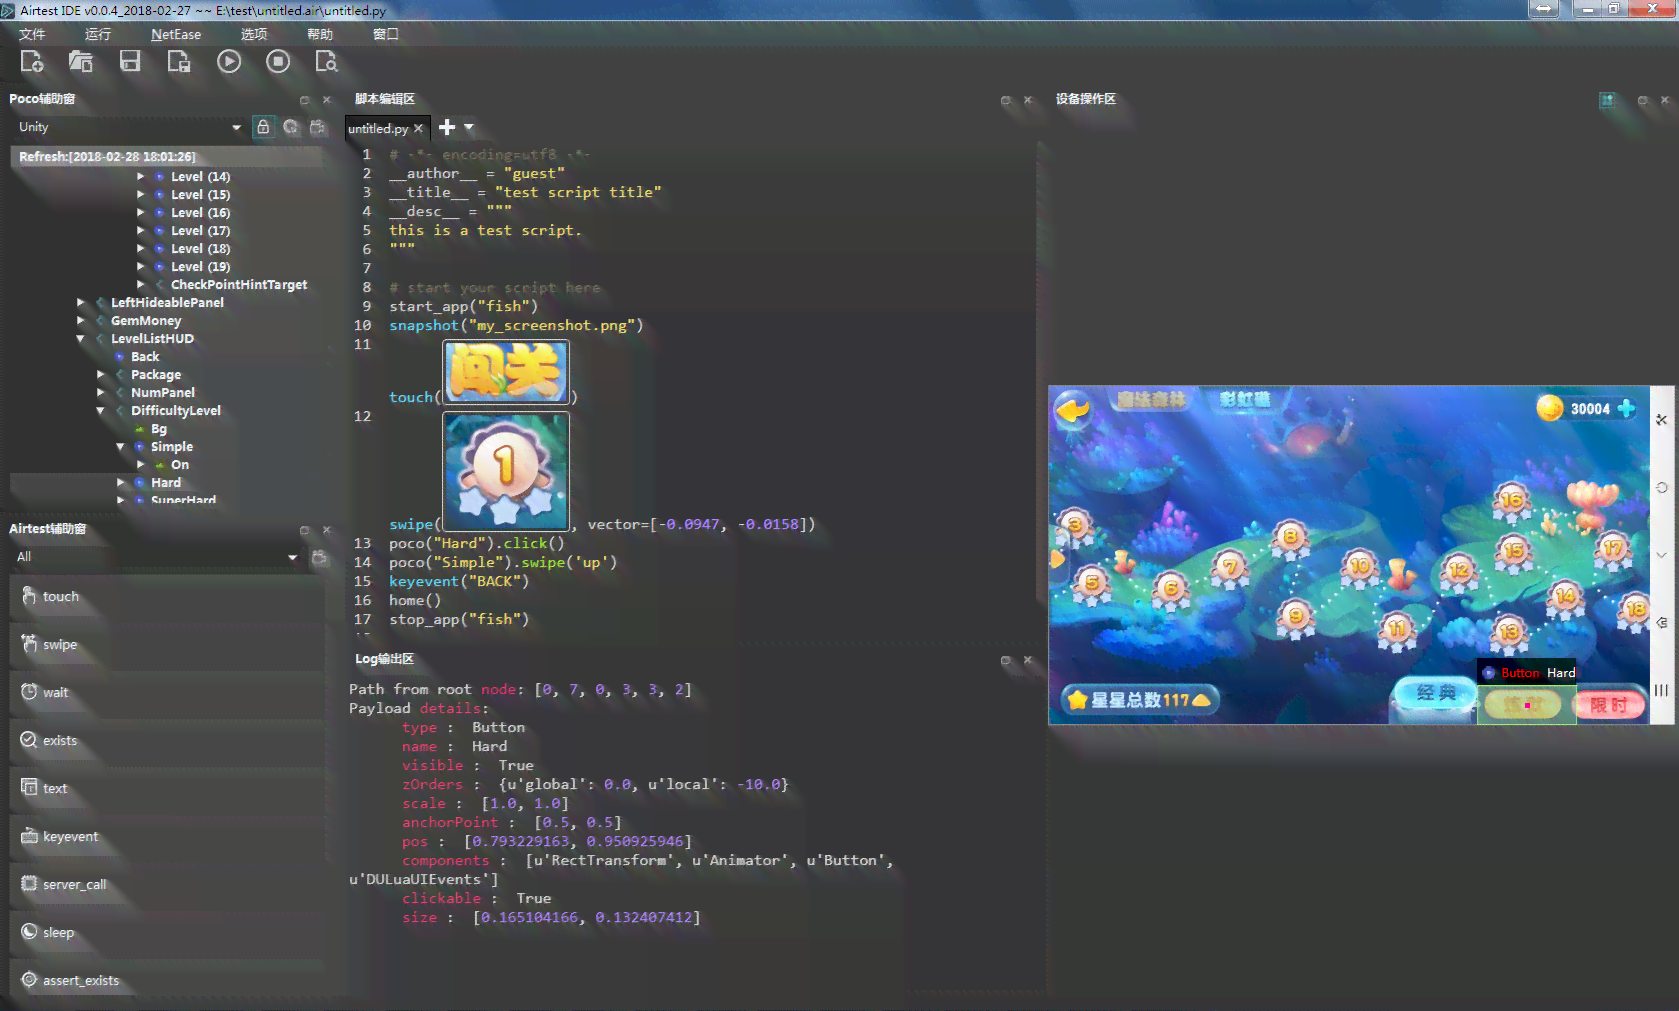
Task: Expand the Level (14) tree node
Action: tap(141, 177)
